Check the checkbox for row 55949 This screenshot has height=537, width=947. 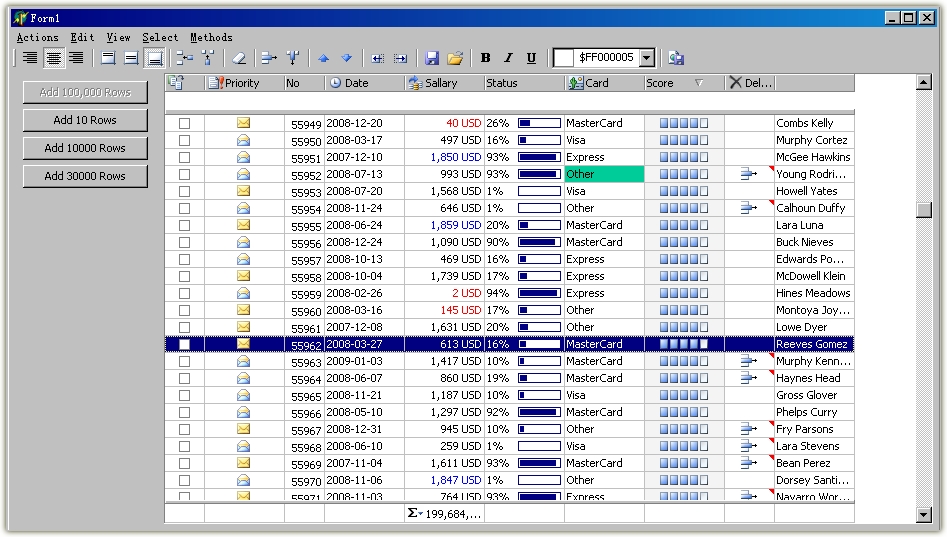pos(184,123)
